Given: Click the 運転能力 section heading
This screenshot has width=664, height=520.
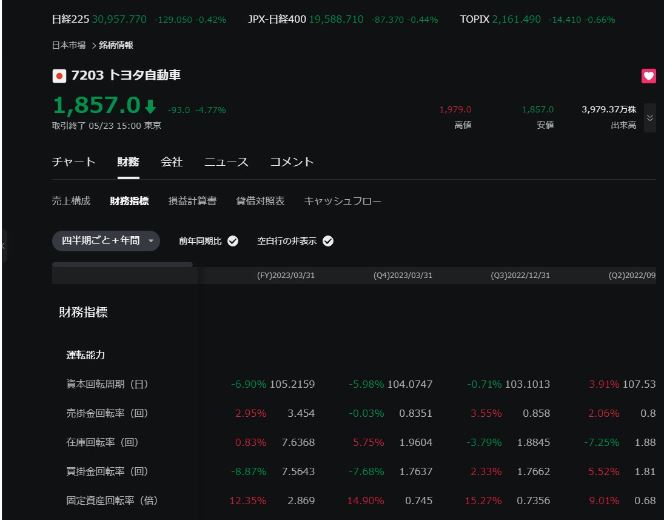Looking at the screenshot, I should coord(86,355).
